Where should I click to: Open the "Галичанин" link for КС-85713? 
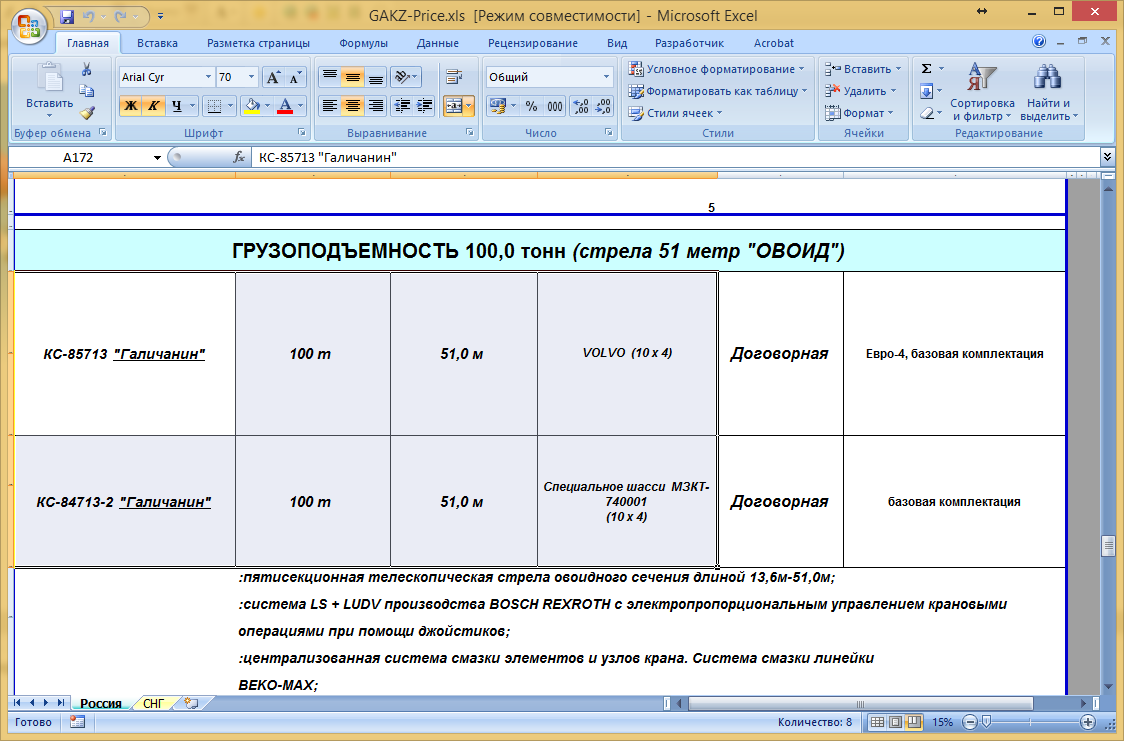tap(159, 354)
